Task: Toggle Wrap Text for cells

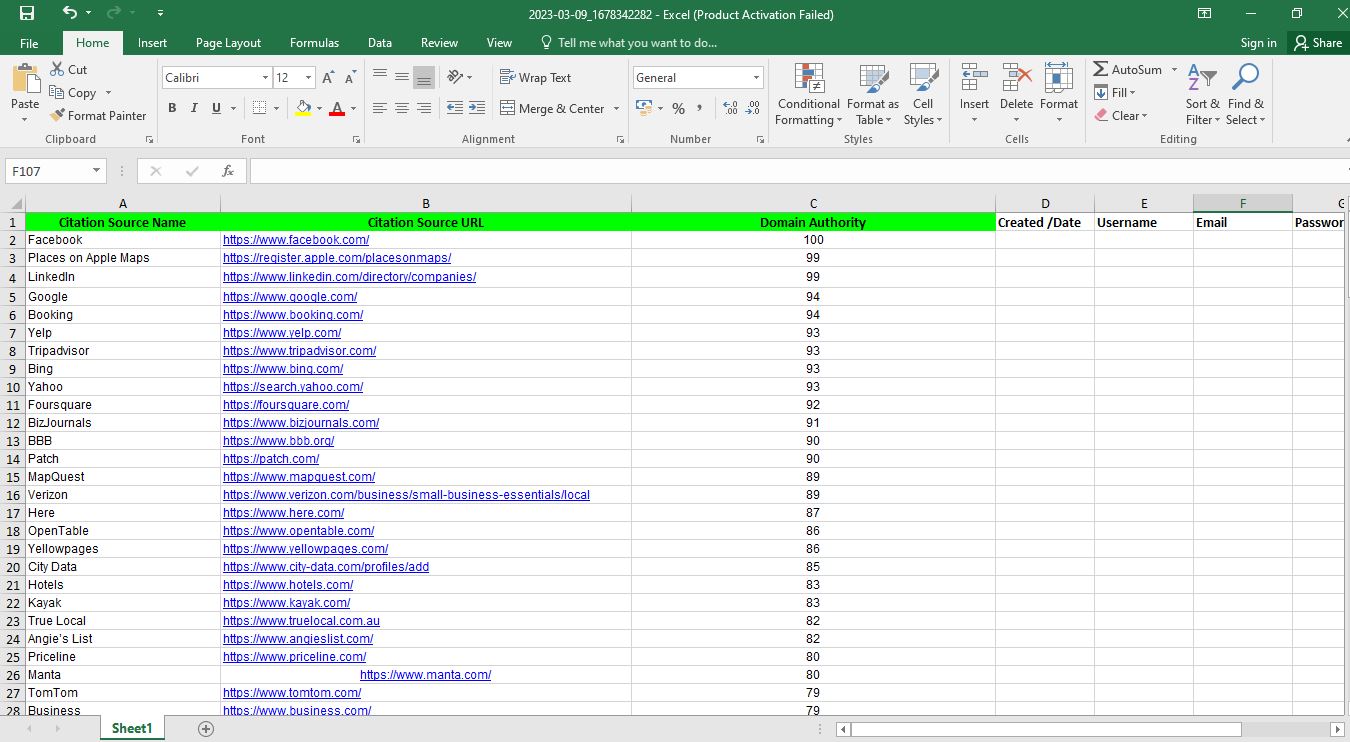Action: pos(535,77)
